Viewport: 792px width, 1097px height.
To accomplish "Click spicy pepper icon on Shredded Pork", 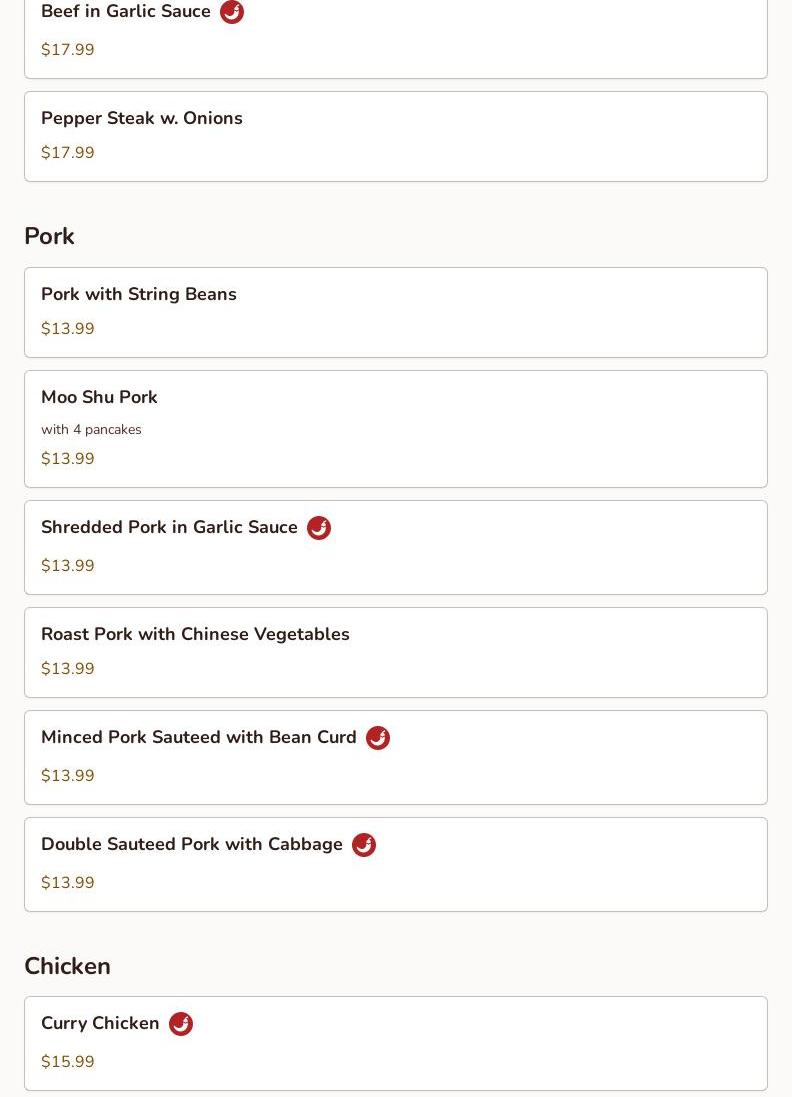I will point(319,528).
